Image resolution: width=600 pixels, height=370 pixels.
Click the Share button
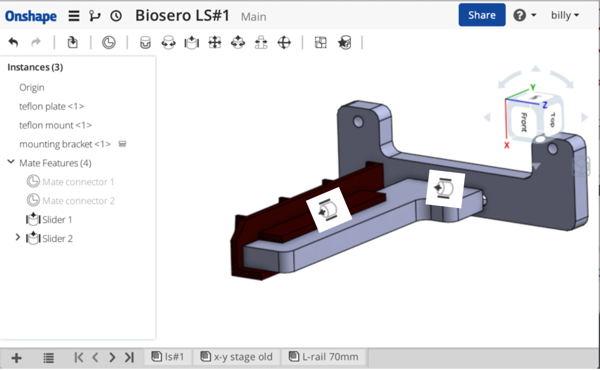click(x=482, y=15)
